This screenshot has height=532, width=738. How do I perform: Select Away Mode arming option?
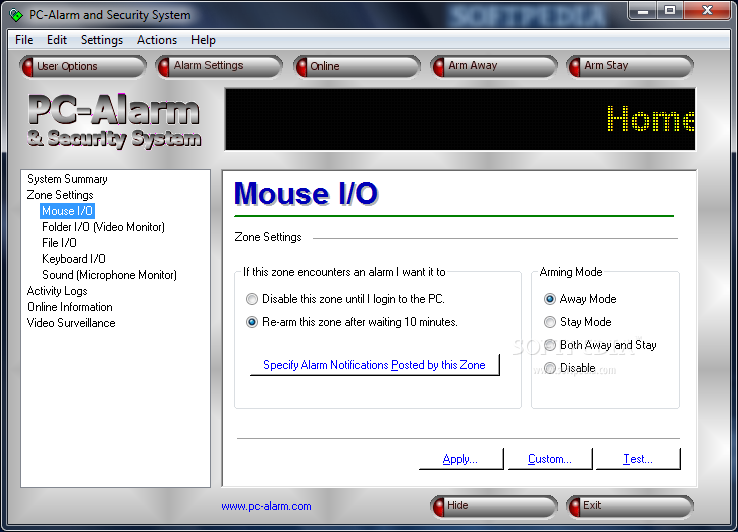click(580, 299)
